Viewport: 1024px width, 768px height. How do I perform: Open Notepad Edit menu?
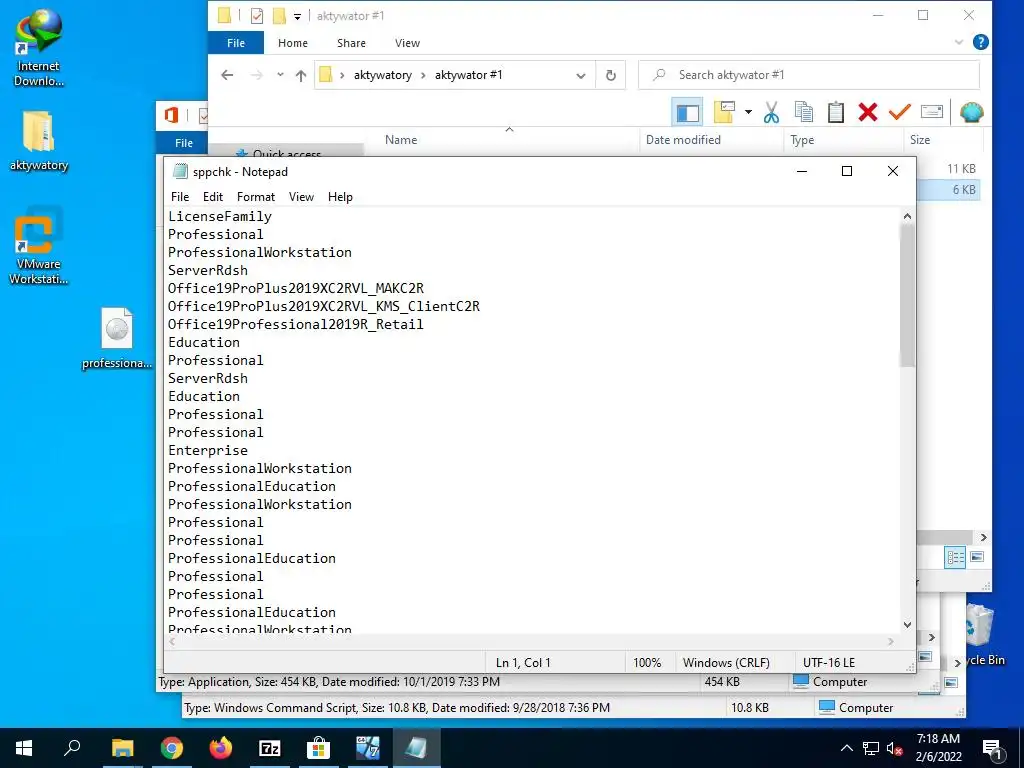(x=213, y=197)
